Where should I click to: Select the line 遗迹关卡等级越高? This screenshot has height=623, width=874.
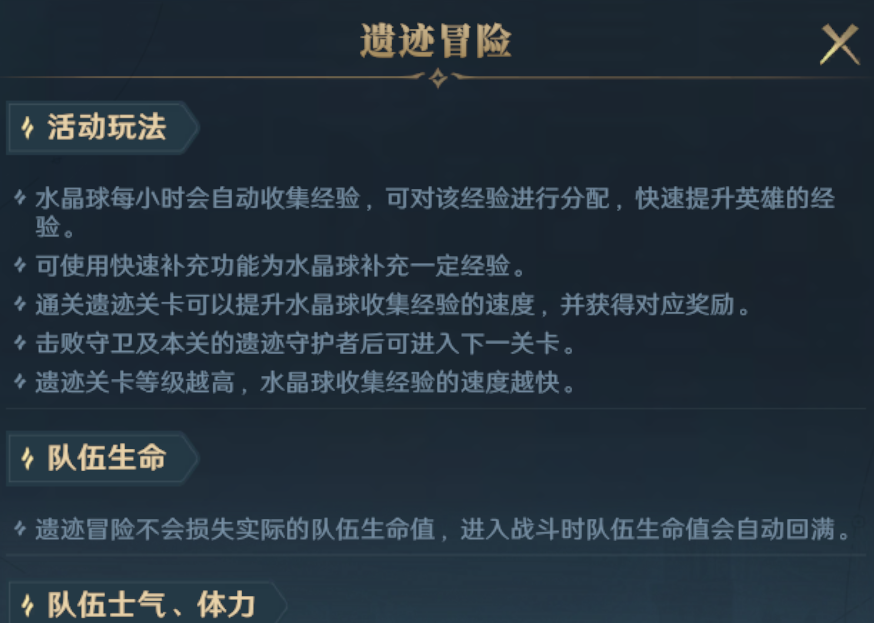[305, 382]
